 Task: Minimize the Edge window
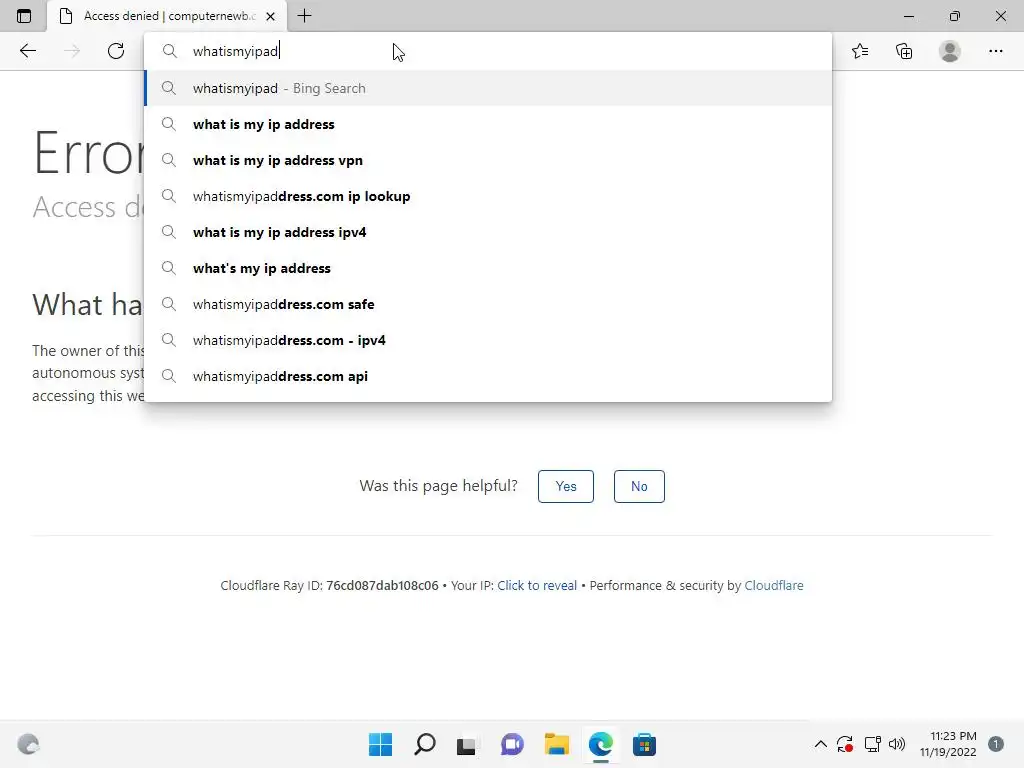pos(908,16)
